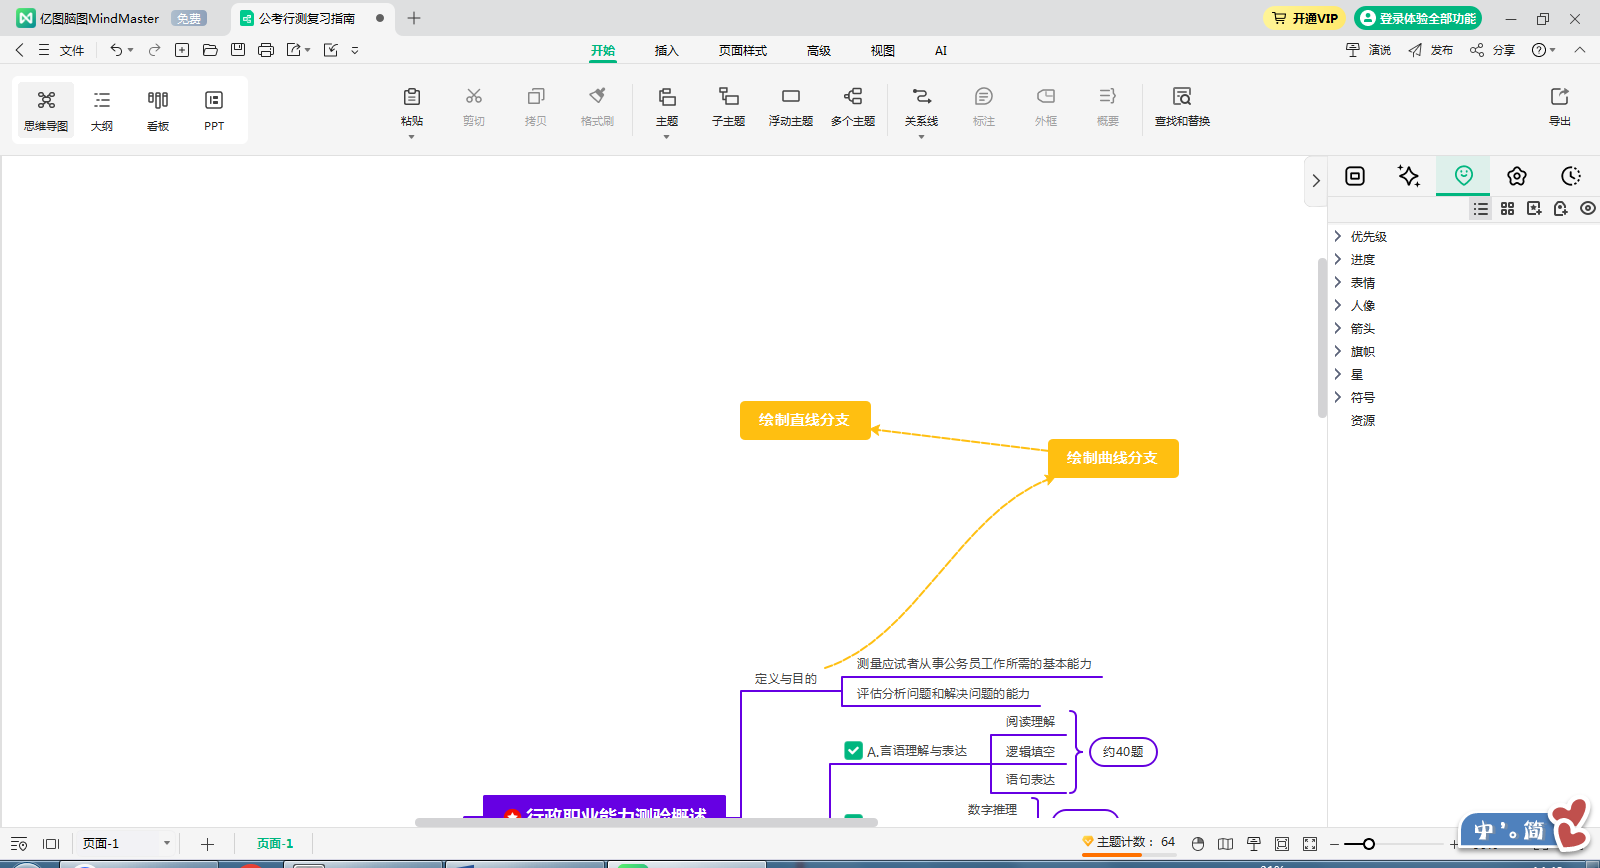Toggle the mark panel list view
Screen dimensions: 1600x868
pyautogui.click(x=1481, y=209)
